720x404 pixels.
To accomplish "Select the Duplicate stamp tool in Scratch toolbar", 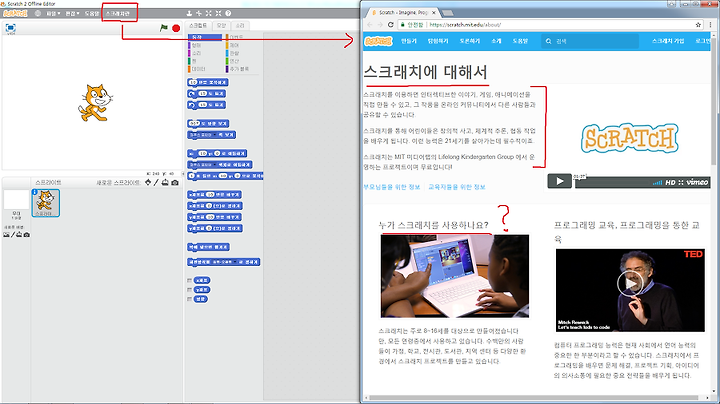I will (x=189, y=13).
